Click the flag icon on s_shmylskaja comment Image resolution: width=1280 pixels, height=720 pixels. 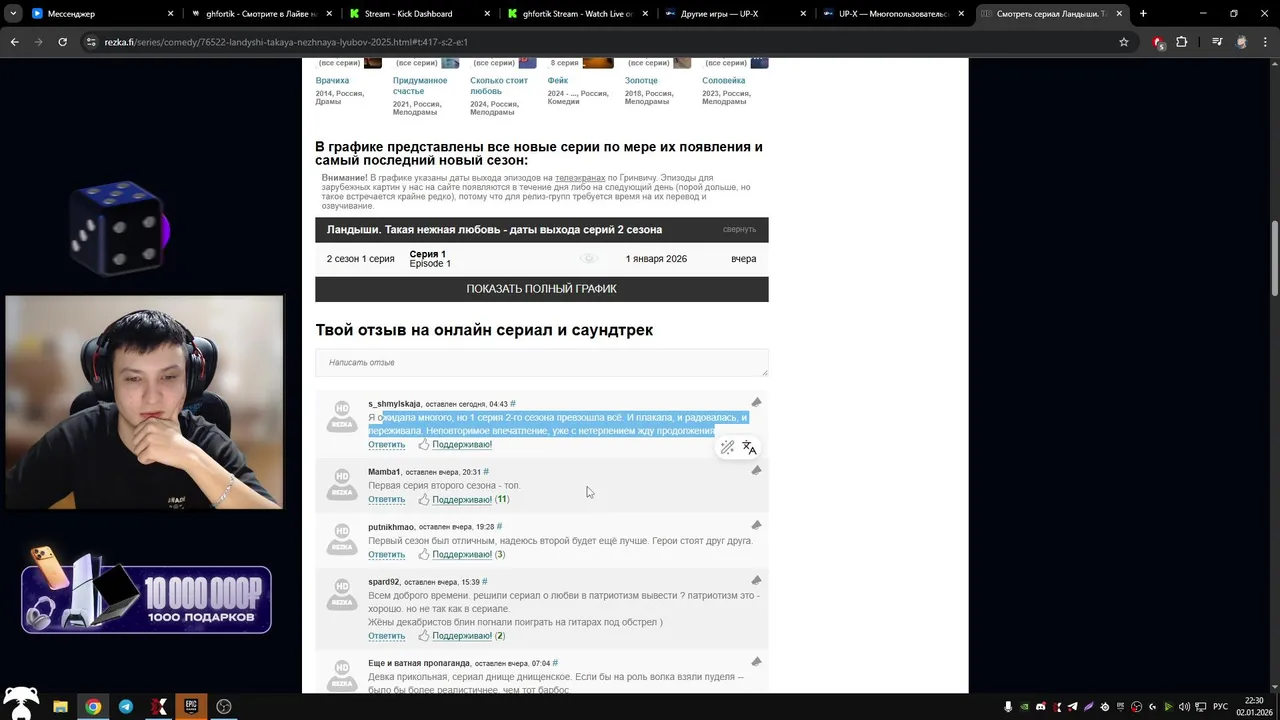click(756, 402)
